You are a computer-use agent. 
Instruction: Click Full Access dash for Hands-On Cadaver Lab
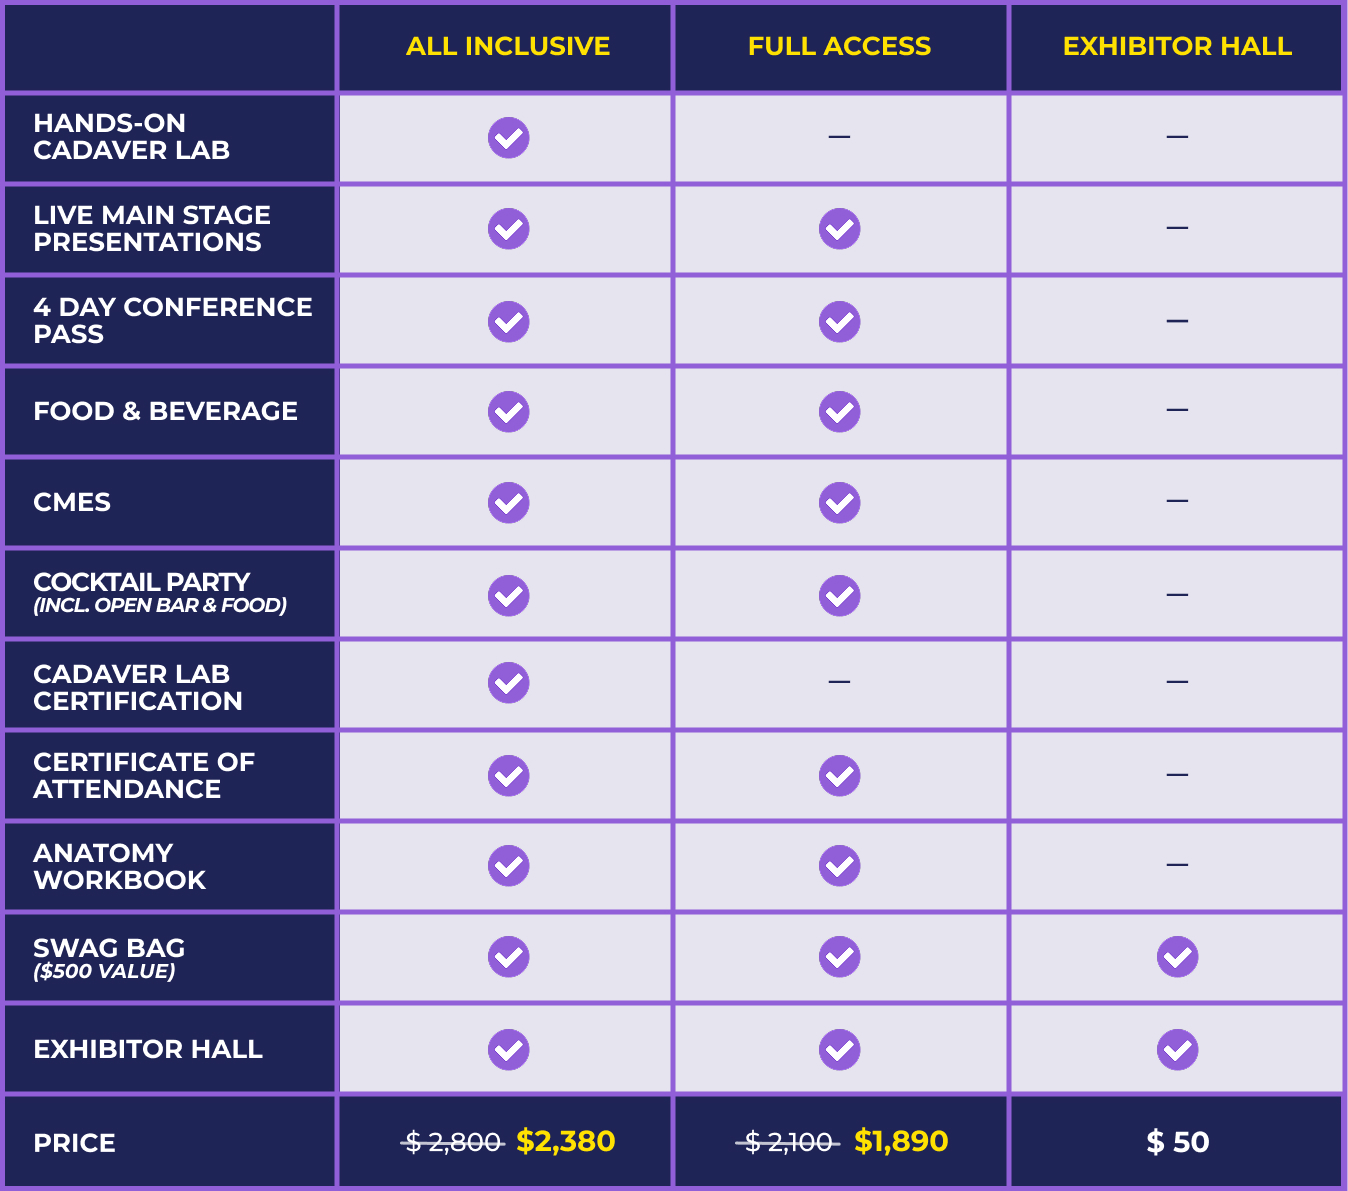pyautogui.click(x=840, y=136)
